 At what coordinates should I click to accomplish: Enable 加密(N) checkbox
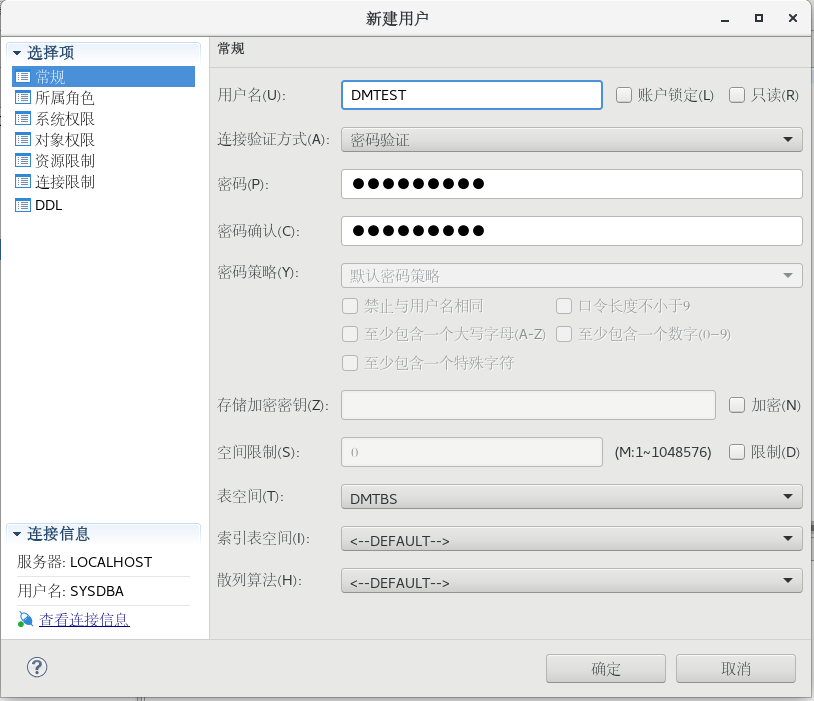coord(737,405)
